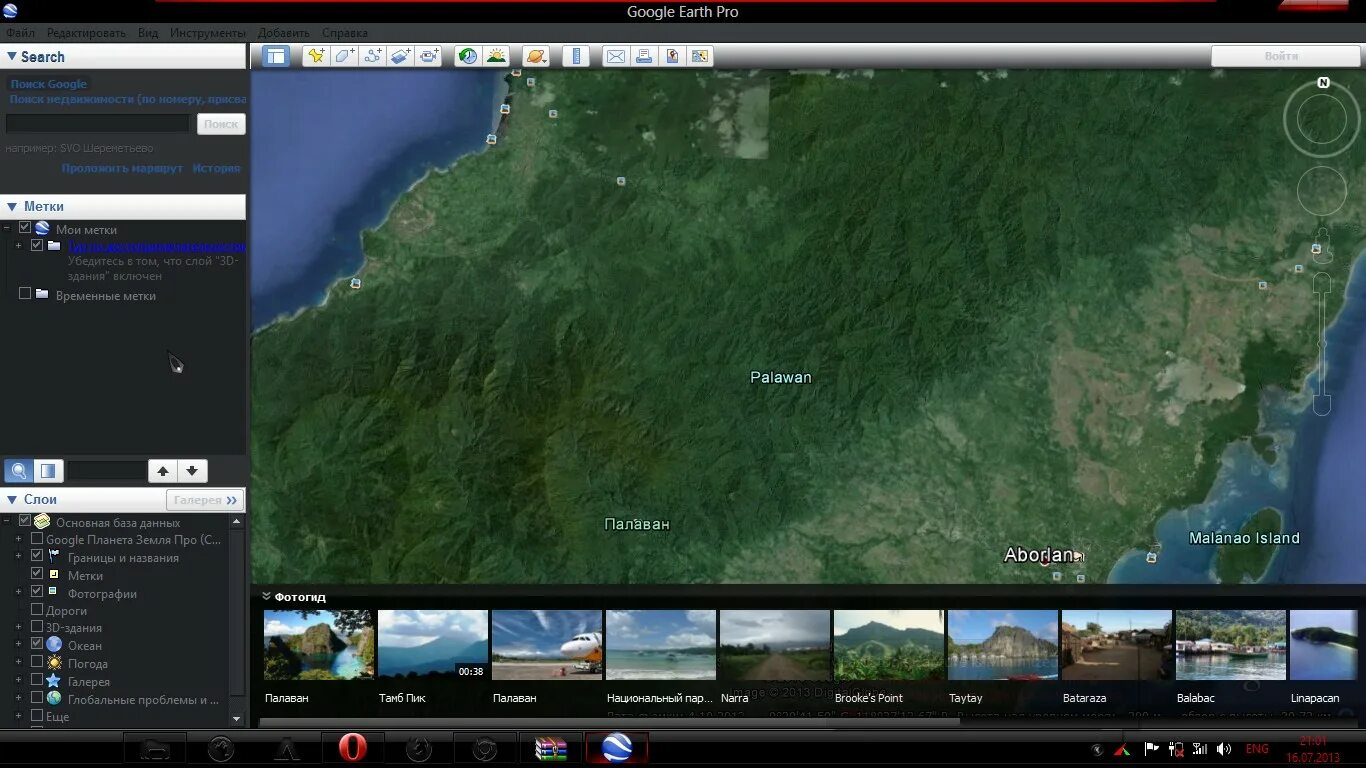1366x768 pixels.
Task: Open the Ruler measuring tool
Action: 575,56
